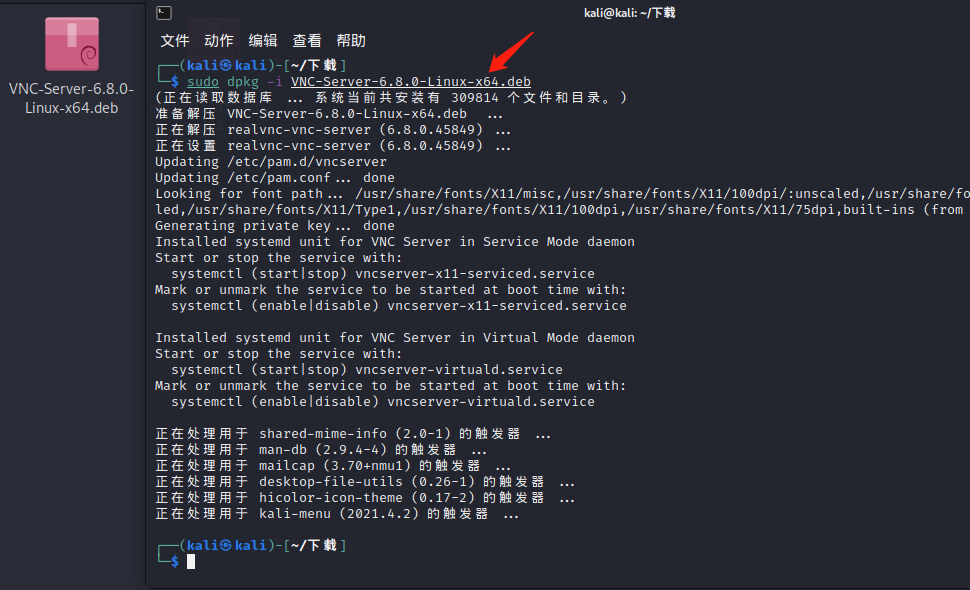Click the 'Updating /etc/pam.conf... done' line
This screenshot has width=970, height=590.
(275, 178)
